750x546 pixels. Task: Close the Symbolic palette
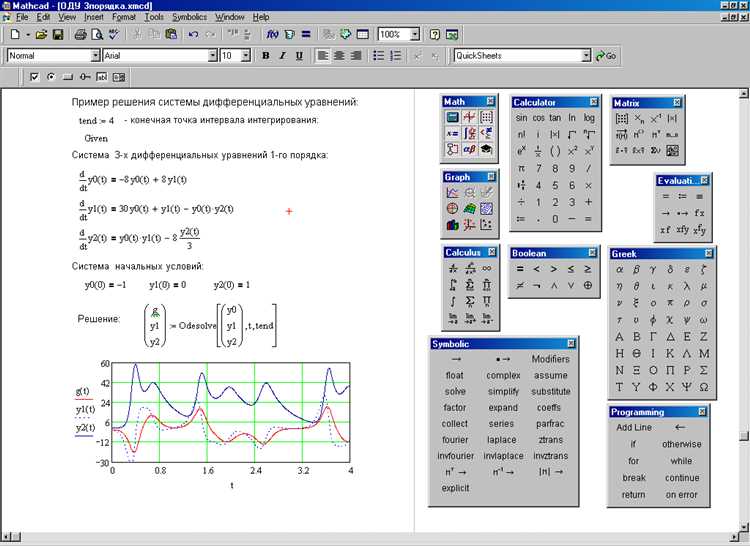[571, 344]
